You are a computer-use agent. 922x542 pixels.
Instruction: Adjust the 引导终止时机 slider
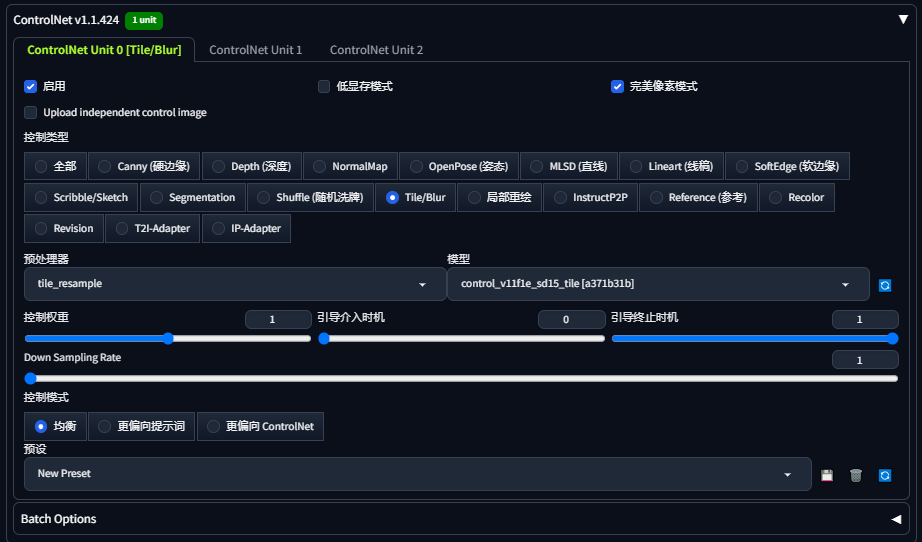(x=755, y=339)
